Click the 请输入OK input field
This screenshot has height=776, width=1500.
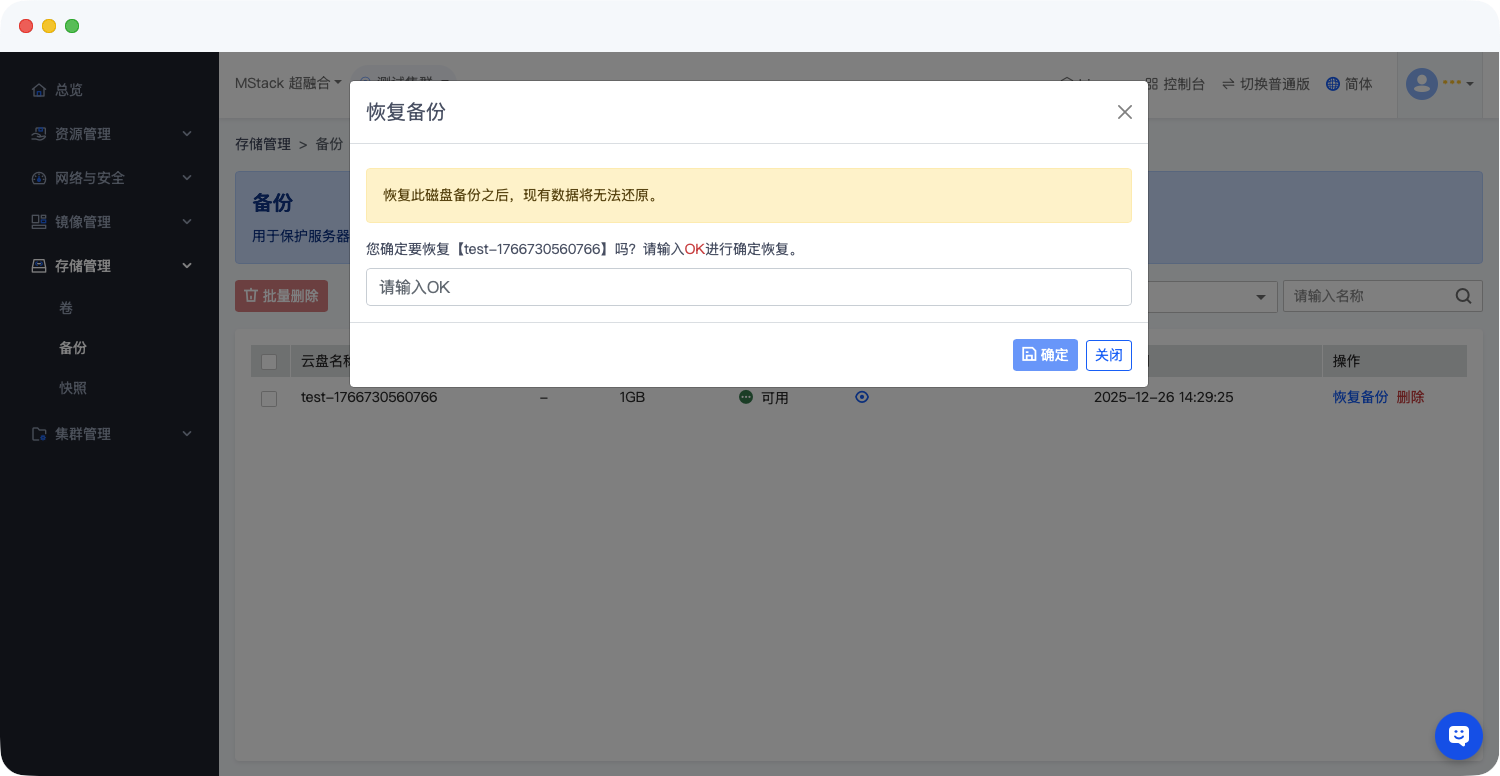[748, 287]
